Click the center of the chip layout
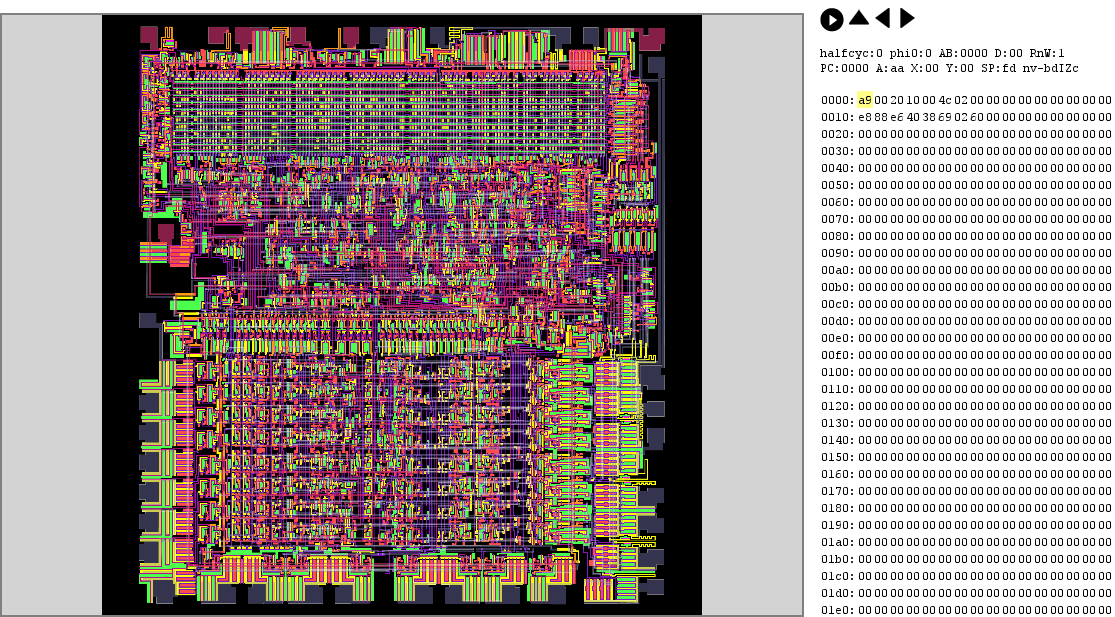The height and width of the screenshot is (617, 1115). click(x=402, y=315)
